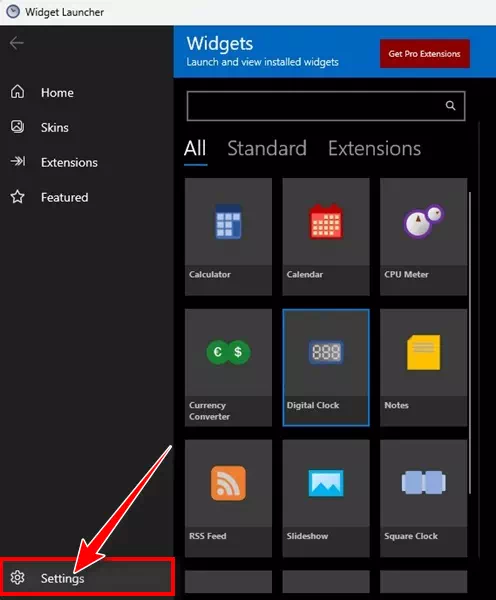Click the Settings gear icon
Viewport: 496px width, 600px height.
[x=17, y=577]
